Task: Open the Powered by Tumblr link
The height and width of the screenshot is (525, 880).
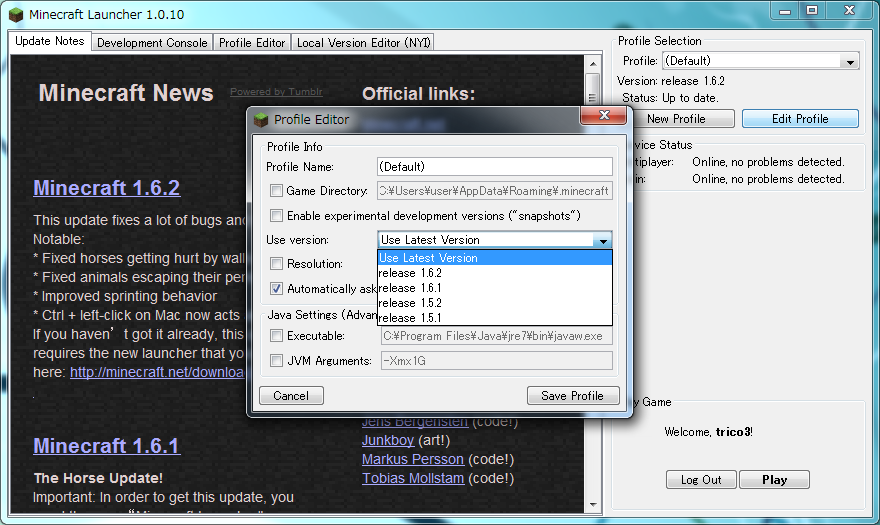Action: pyautogui.click(x=276, y=92)
